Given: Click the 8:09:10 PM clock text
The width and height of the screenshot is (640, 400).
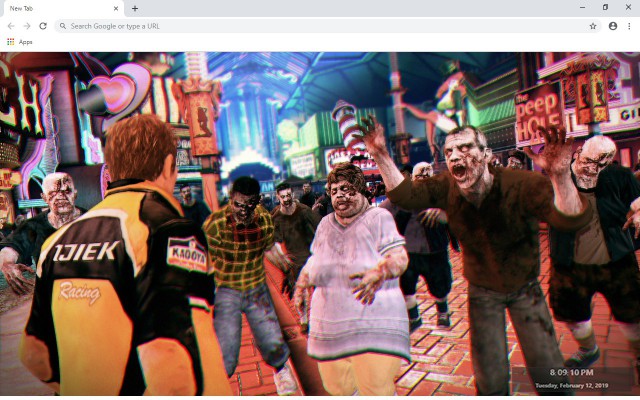Looking at the screenshot, I should point(571,373).
